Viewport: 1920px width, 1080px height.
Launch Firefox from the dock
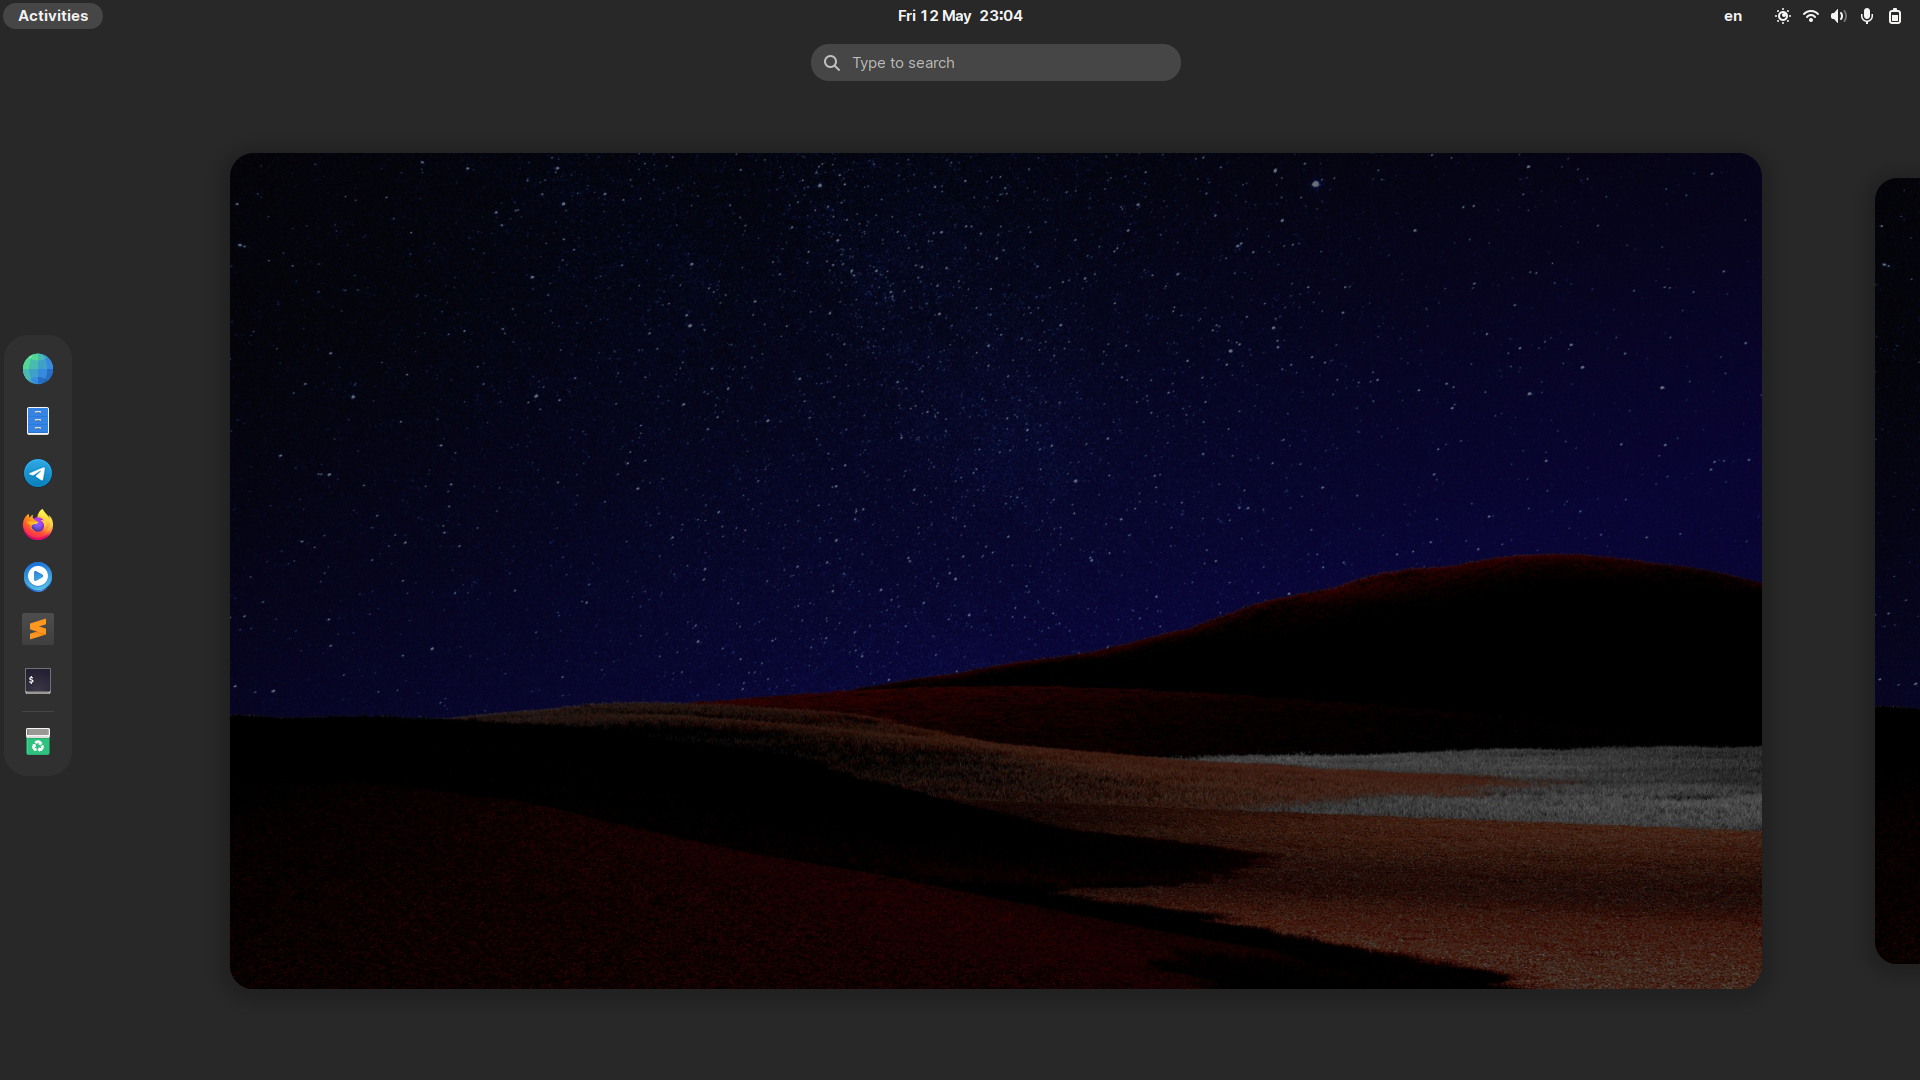(x=38, y=525)
